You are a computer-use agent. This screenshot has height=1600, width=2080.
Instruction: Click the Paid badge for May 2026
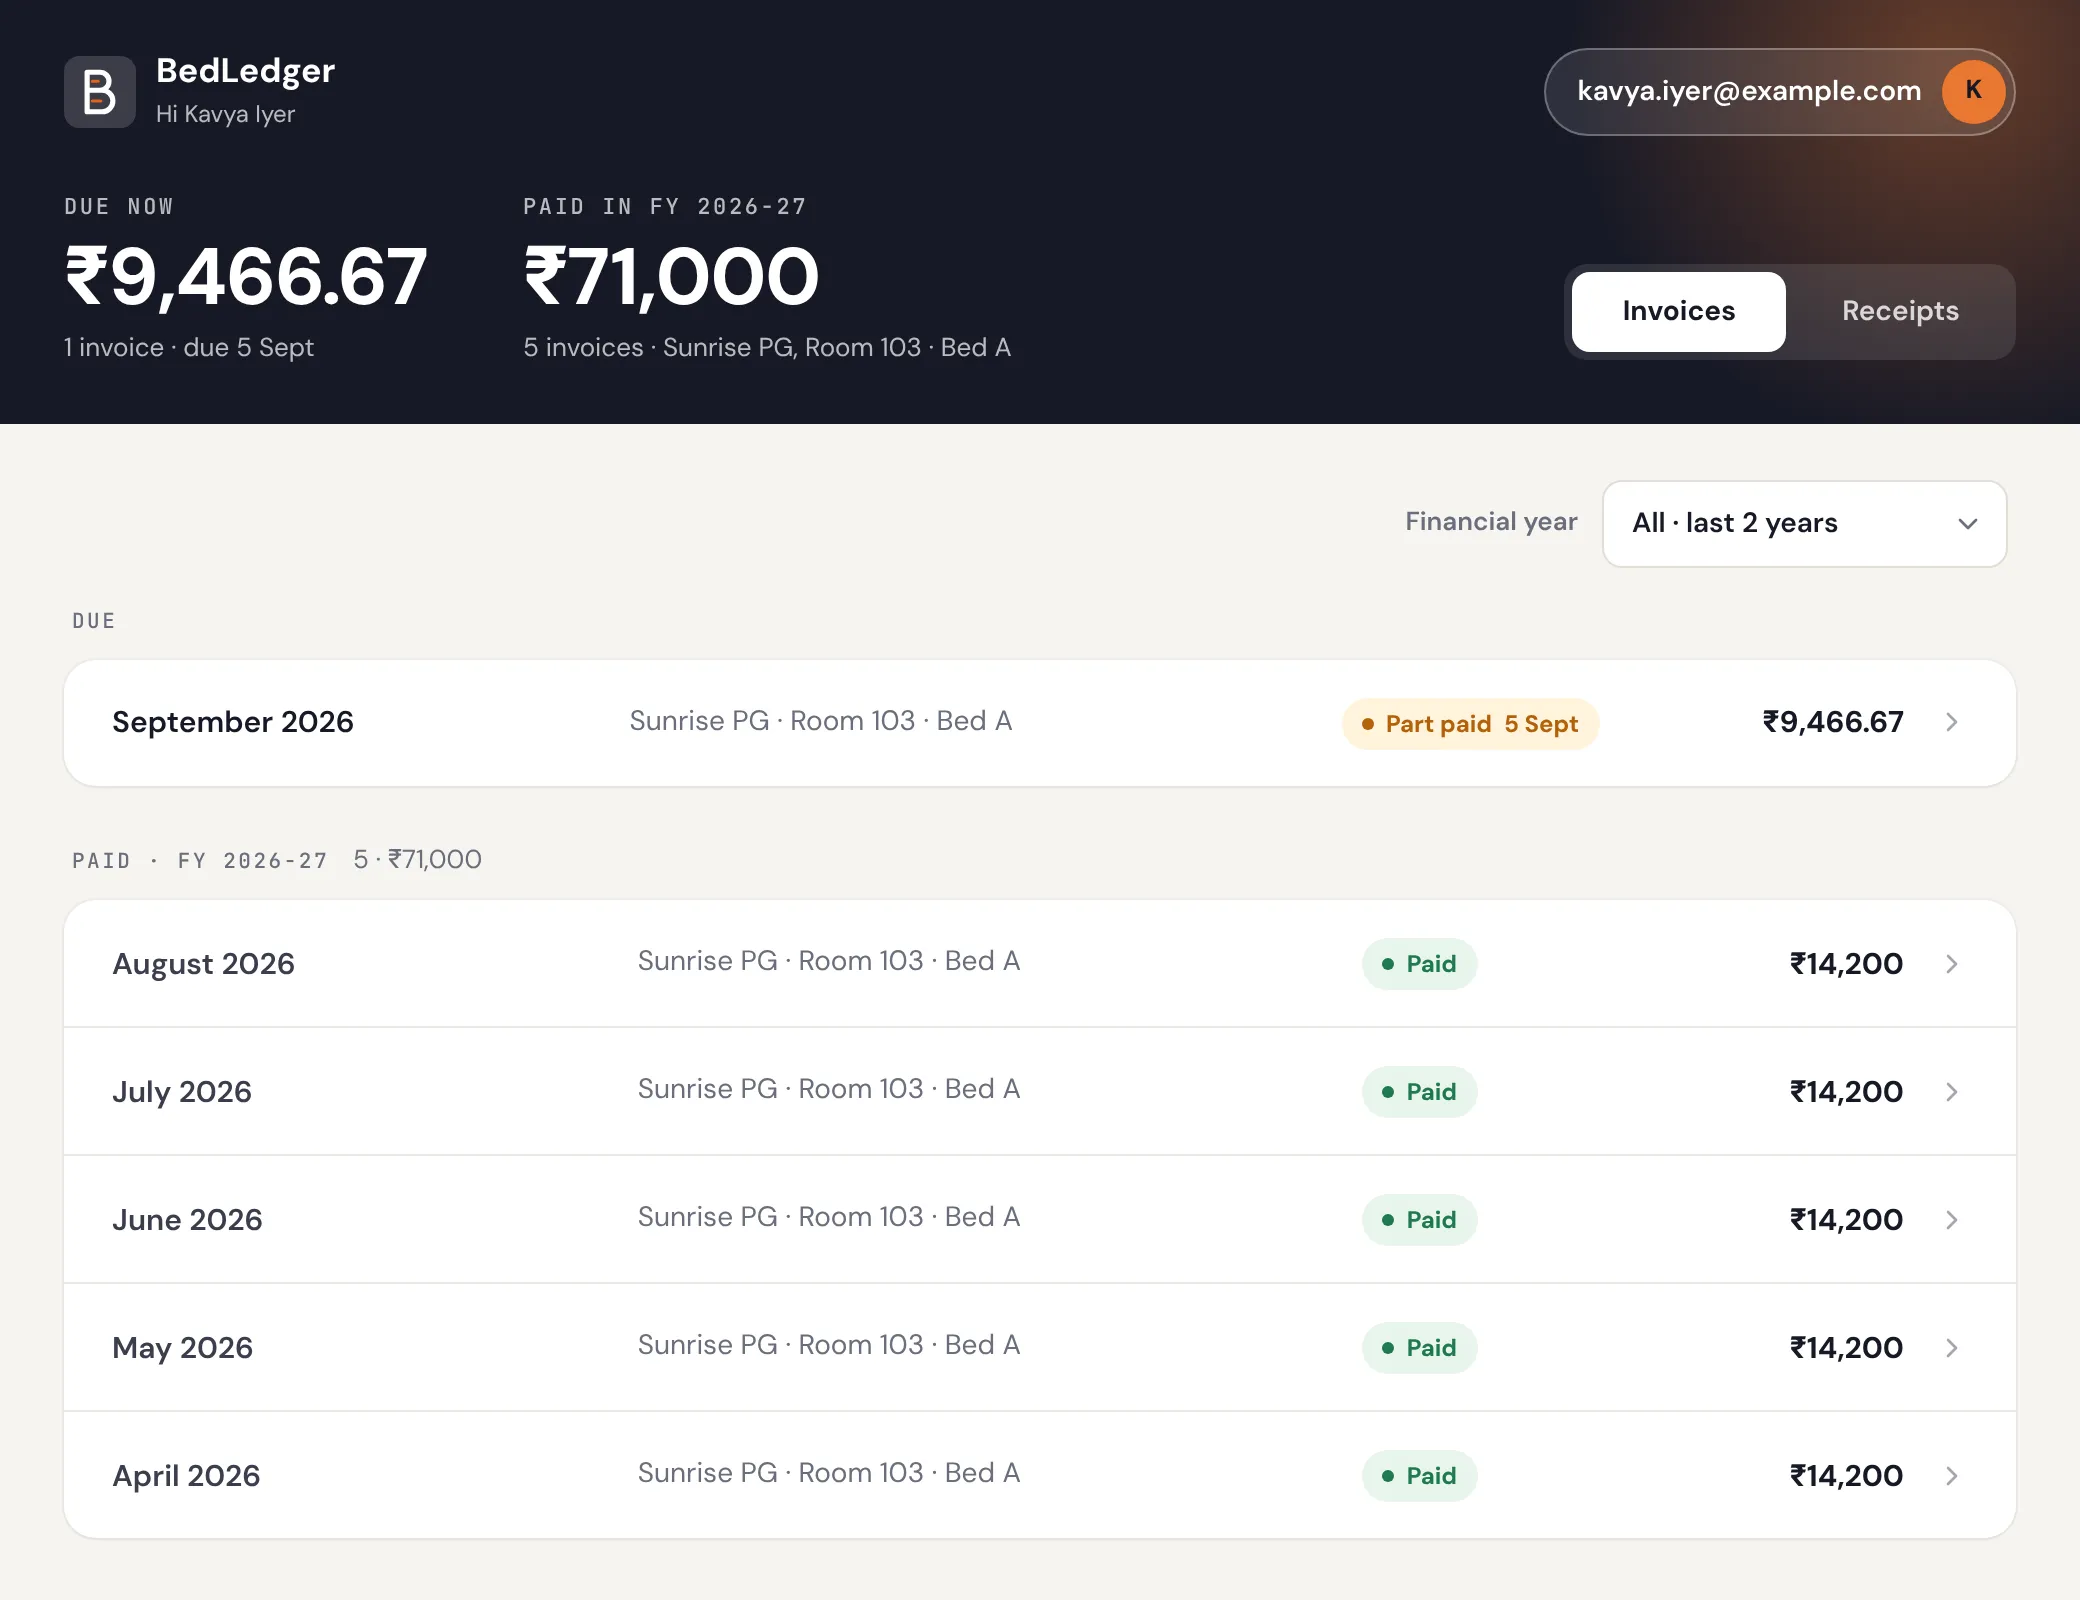click(1419, 1348)
